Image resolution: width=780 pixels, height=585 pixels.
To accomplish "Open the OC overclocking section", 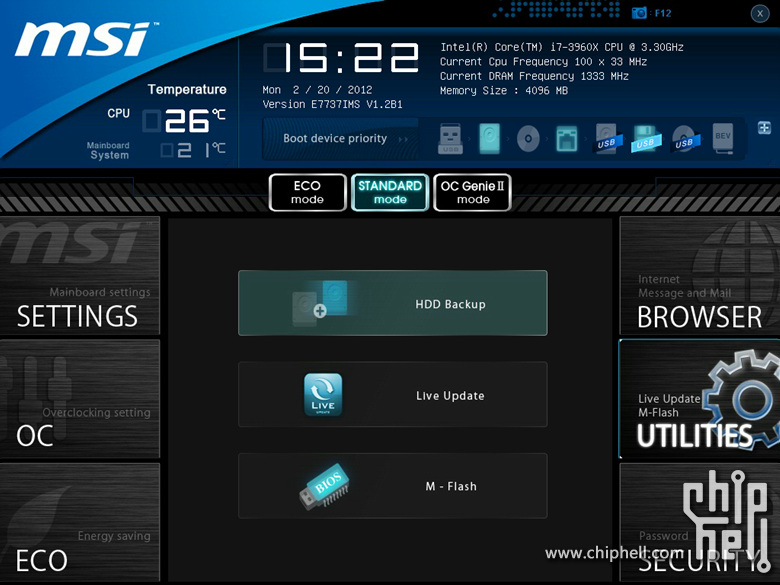I will click(x=80, y=399).
